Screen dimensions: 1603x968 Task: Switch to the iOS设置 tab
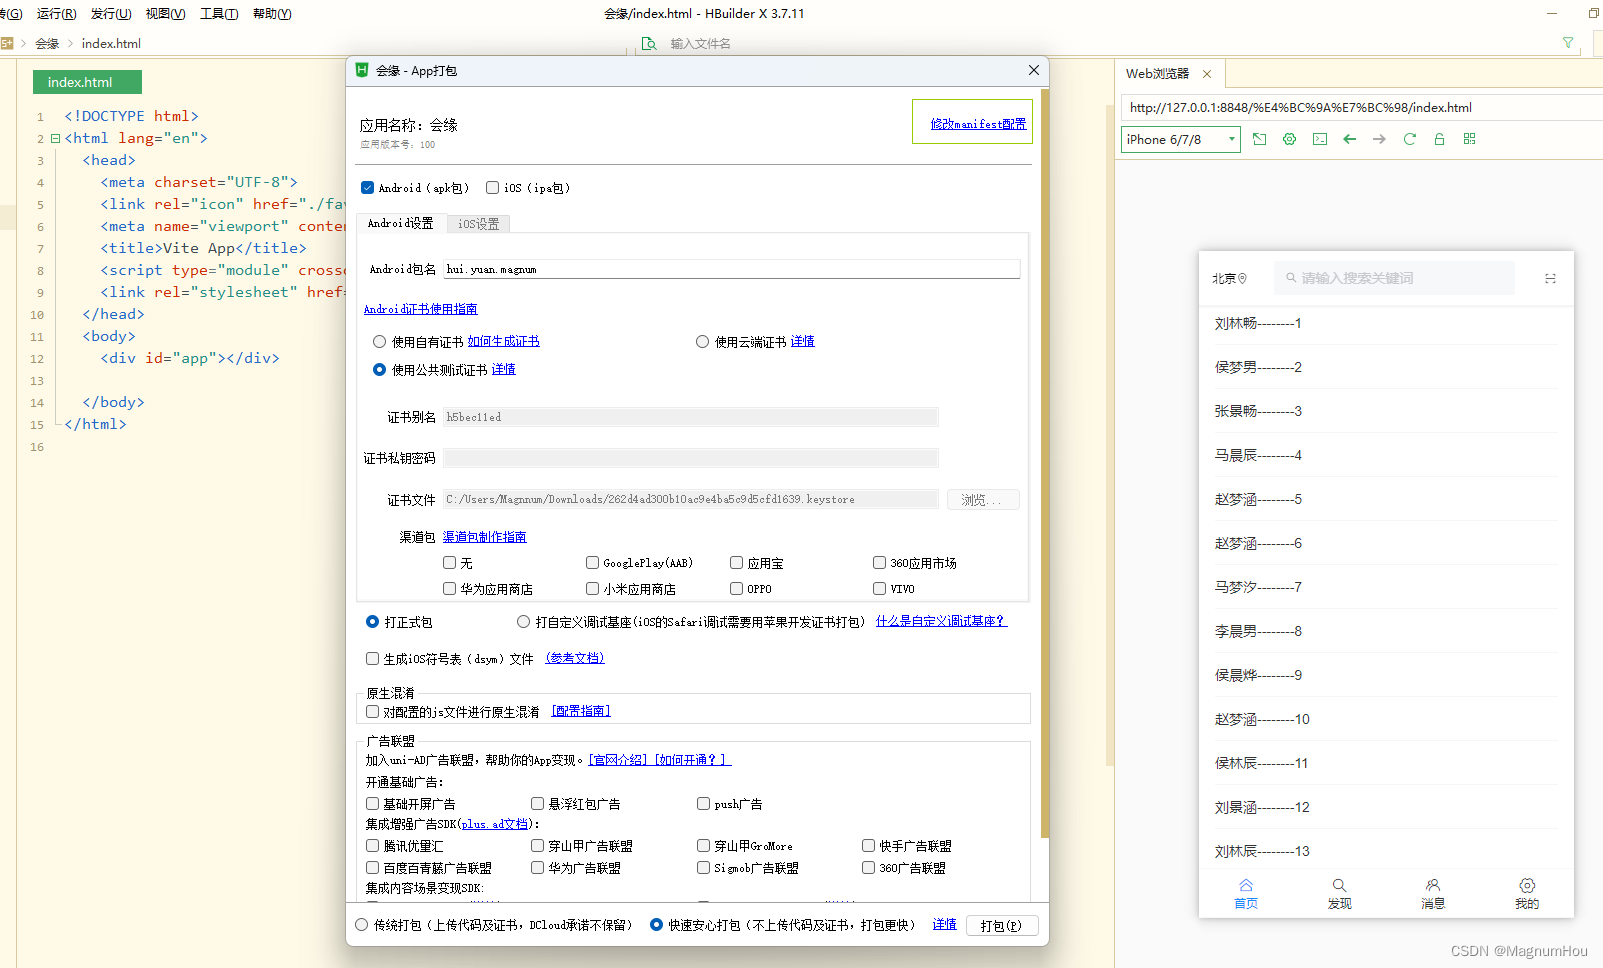[x=478, y=223]
